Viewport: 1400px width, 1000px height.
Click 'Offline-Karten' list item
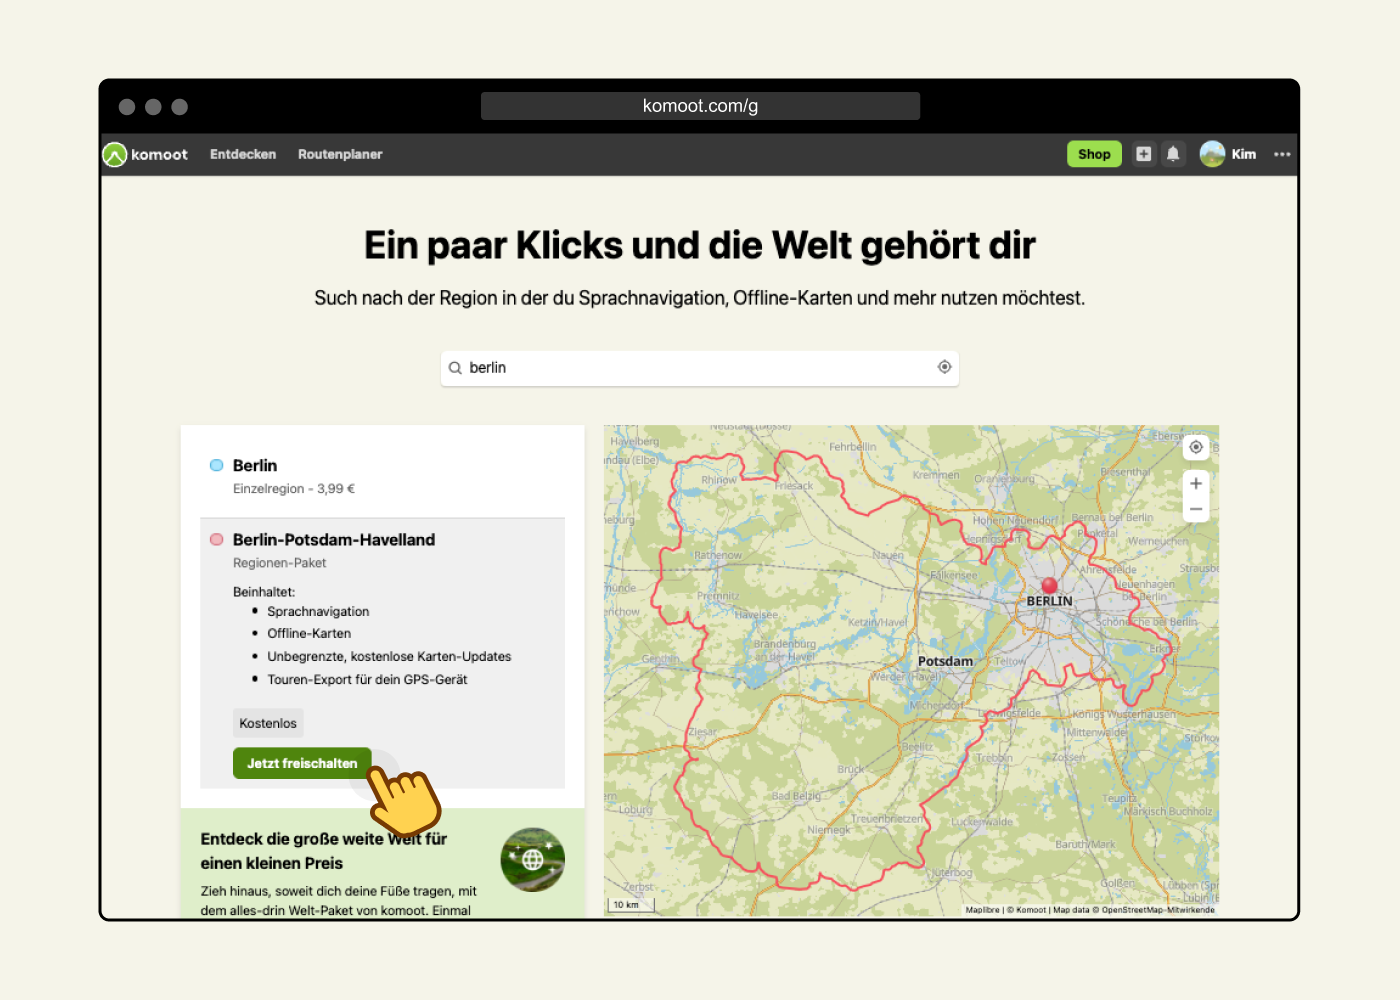pyautogui.click(x=309, y=633)
